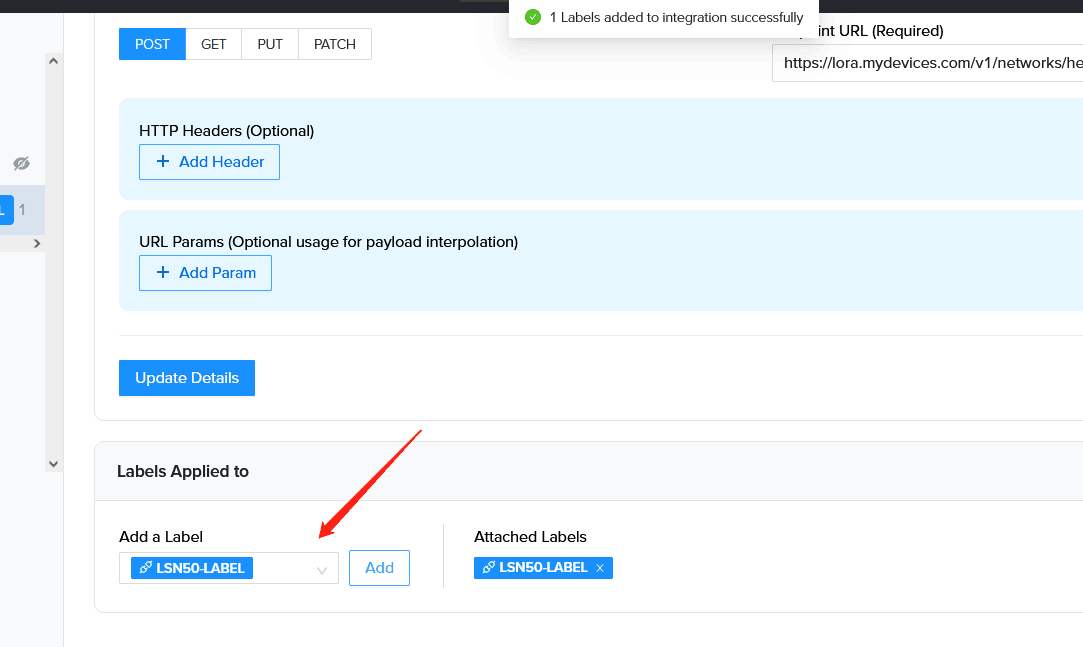
Task: Click the link icon on attached LSN50-LABEL
Action: [489, 567]
